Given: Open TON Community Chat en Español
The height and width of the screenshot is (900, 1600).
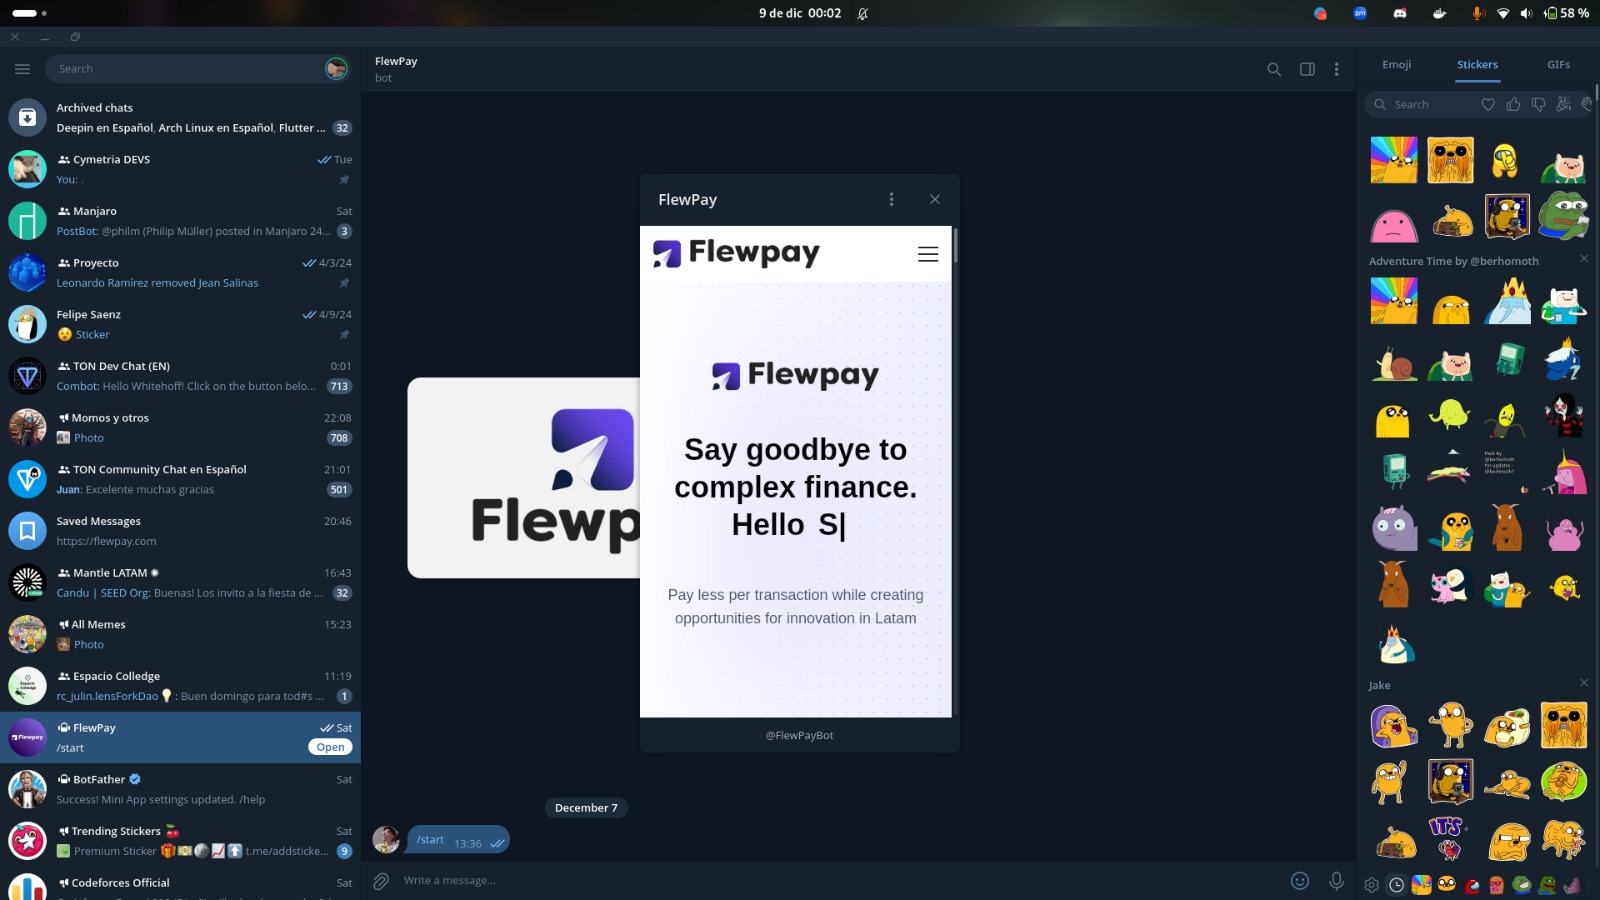Looking at the screenshot, I should [180, 479].
